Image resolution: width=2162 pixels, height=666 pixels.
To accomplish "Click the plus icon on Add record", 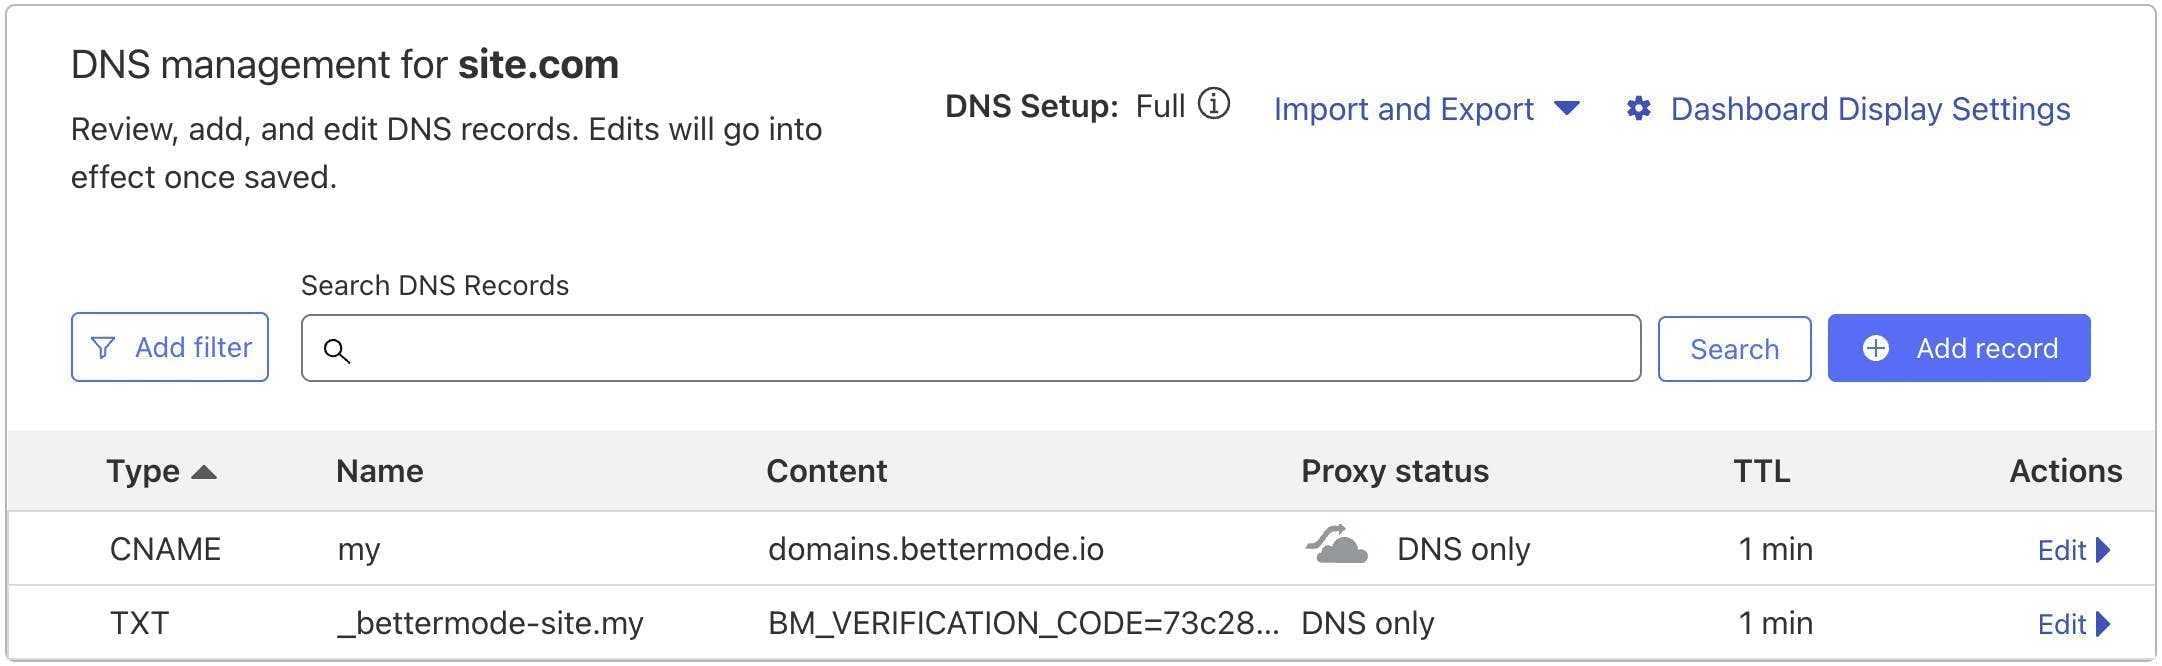I will (x=1876, y=348).
